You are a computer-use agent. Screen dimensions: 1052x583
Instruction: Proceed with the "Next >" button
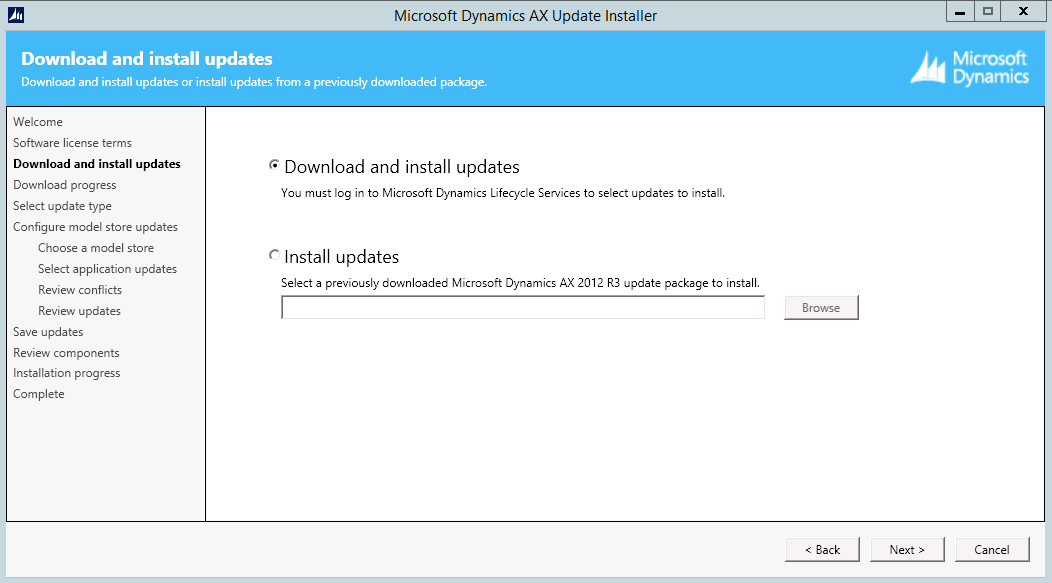point(907,549)
